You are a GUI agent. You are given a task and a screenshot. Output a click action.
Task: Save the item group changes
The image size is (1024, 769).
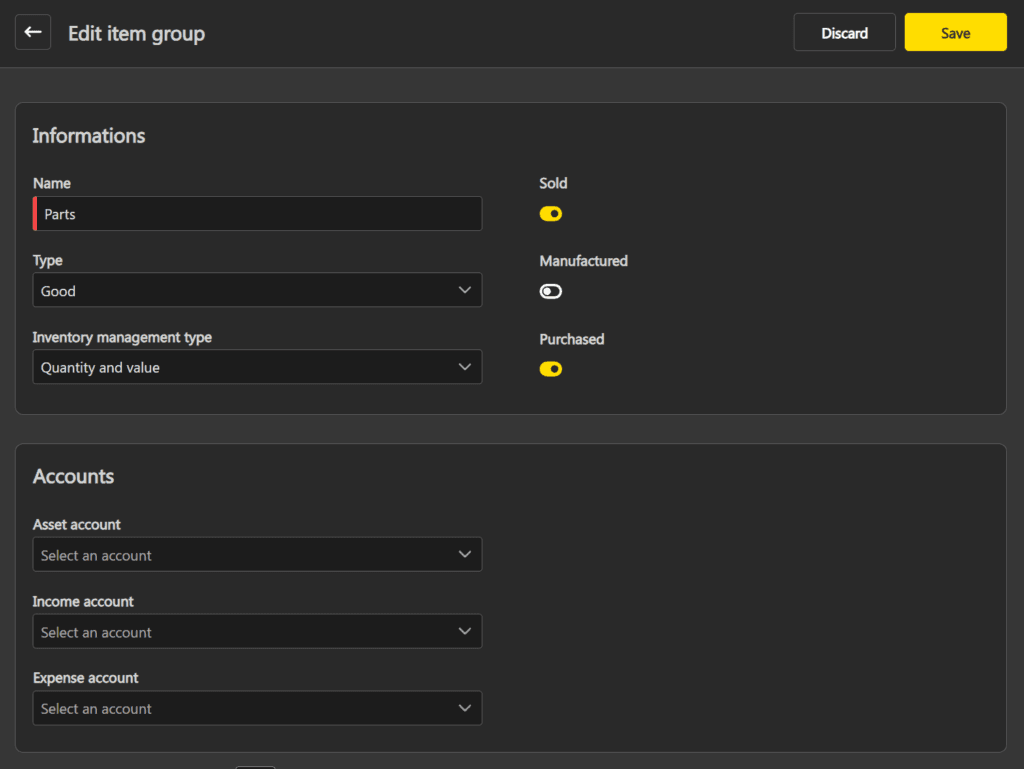(955, 33)
